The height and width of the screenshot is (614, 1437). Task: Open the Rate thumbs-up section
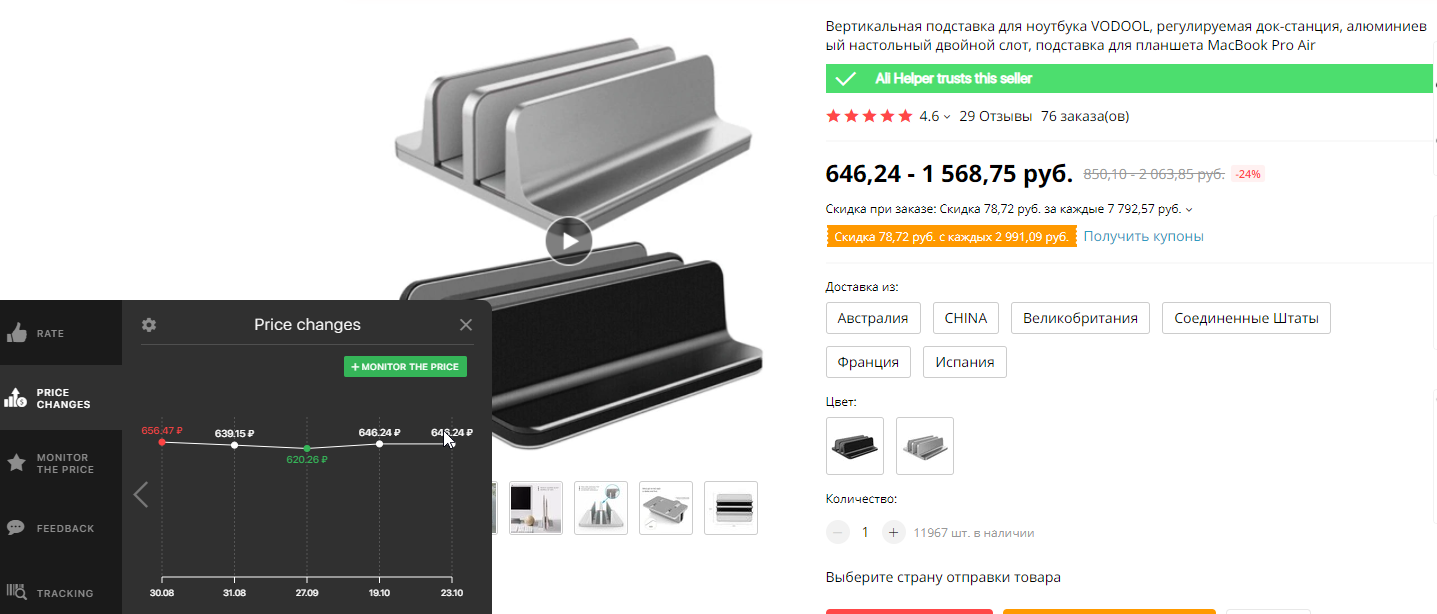[x=60, y=333]
